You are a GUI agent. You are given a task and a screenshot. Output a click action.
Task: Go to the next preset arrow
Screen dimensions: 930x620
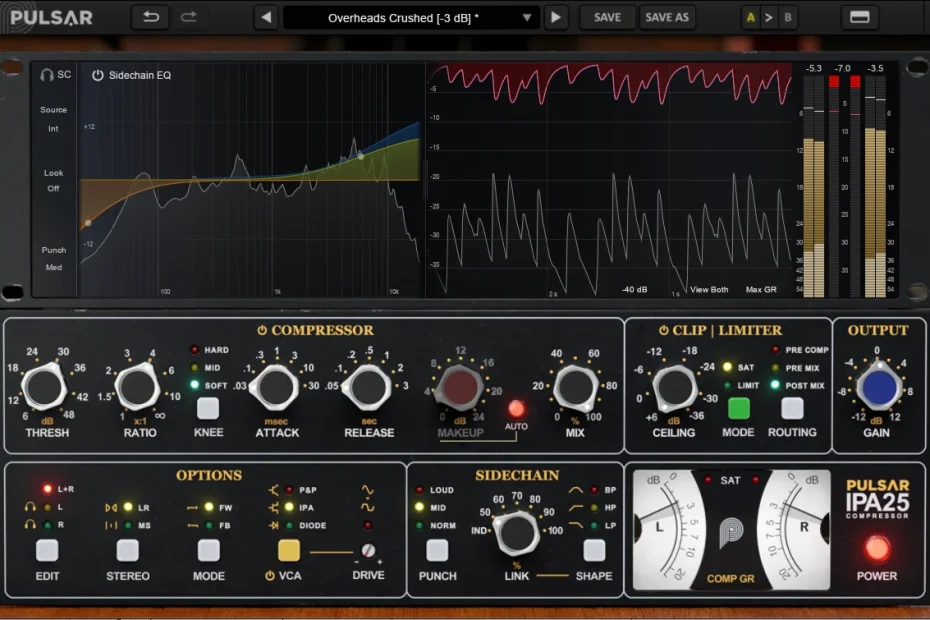point(557,17)
